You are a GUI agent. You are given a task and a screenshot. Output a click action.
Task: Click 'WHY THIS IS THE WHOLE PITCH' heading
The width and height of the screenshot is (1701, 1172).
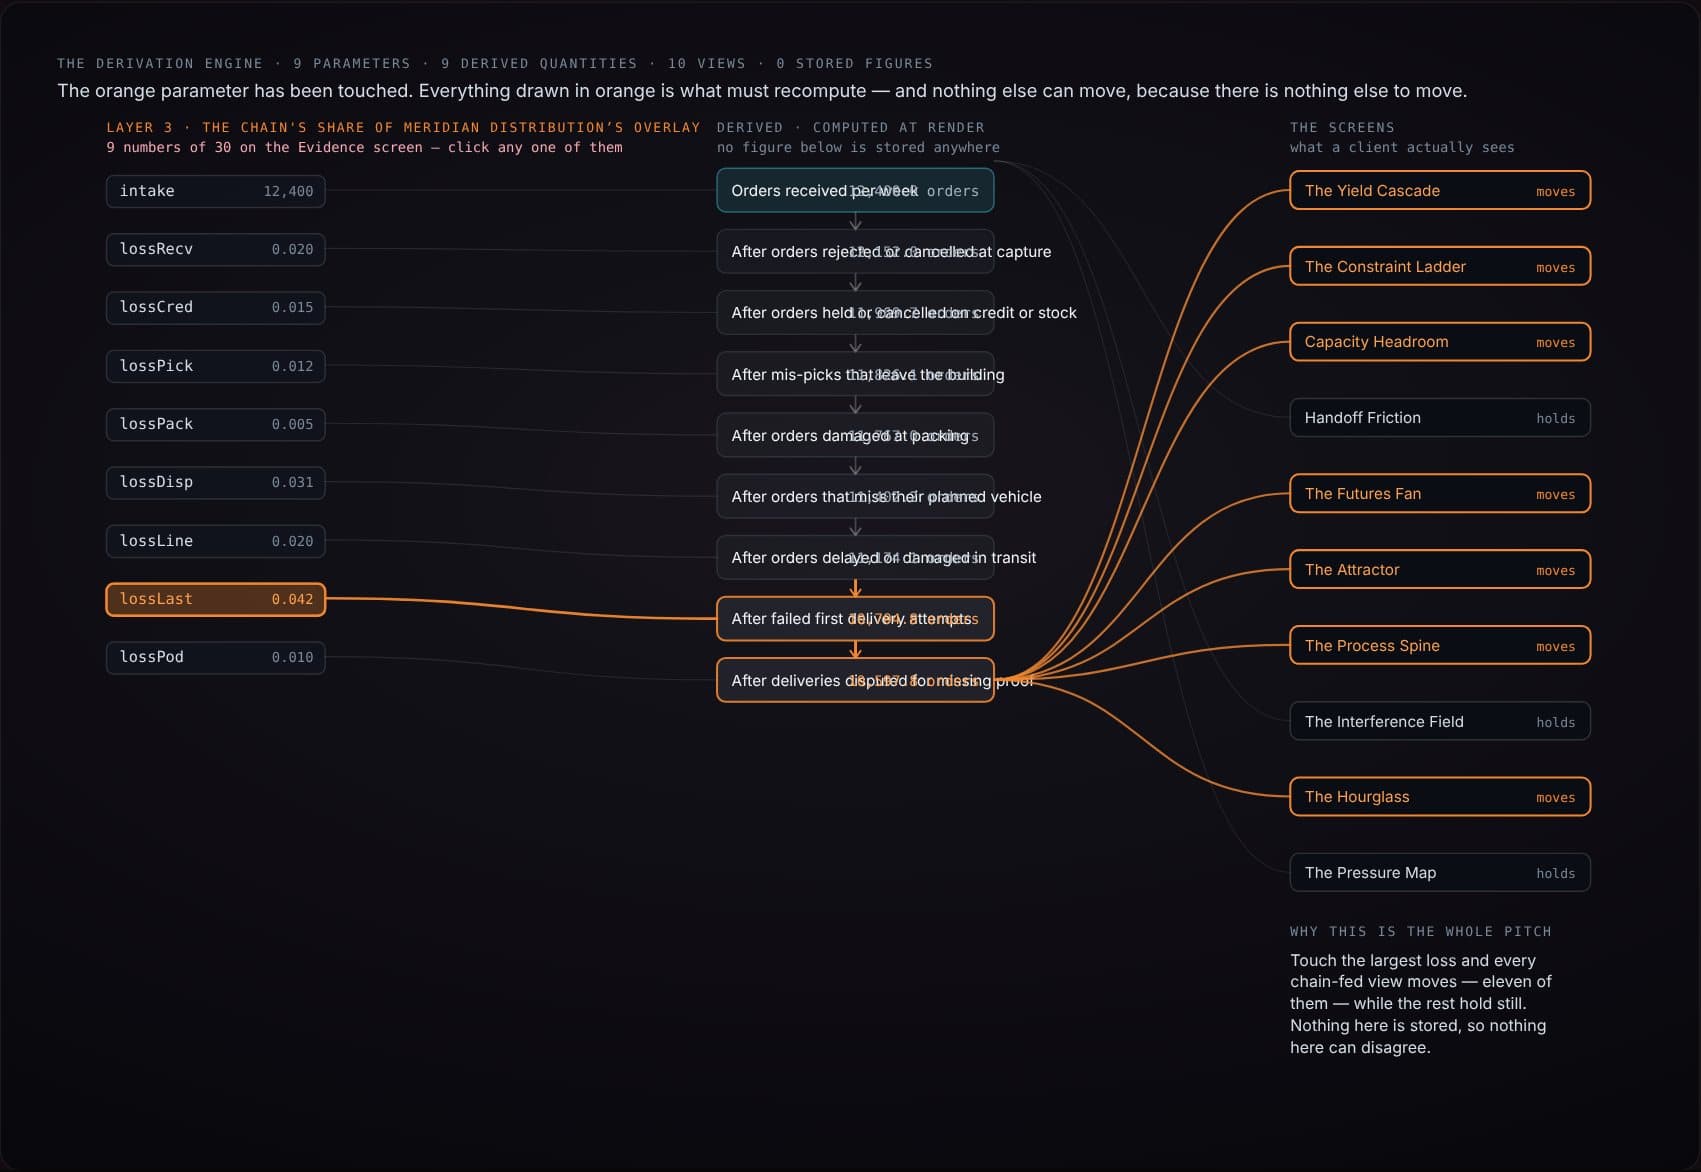(1421, 931)
